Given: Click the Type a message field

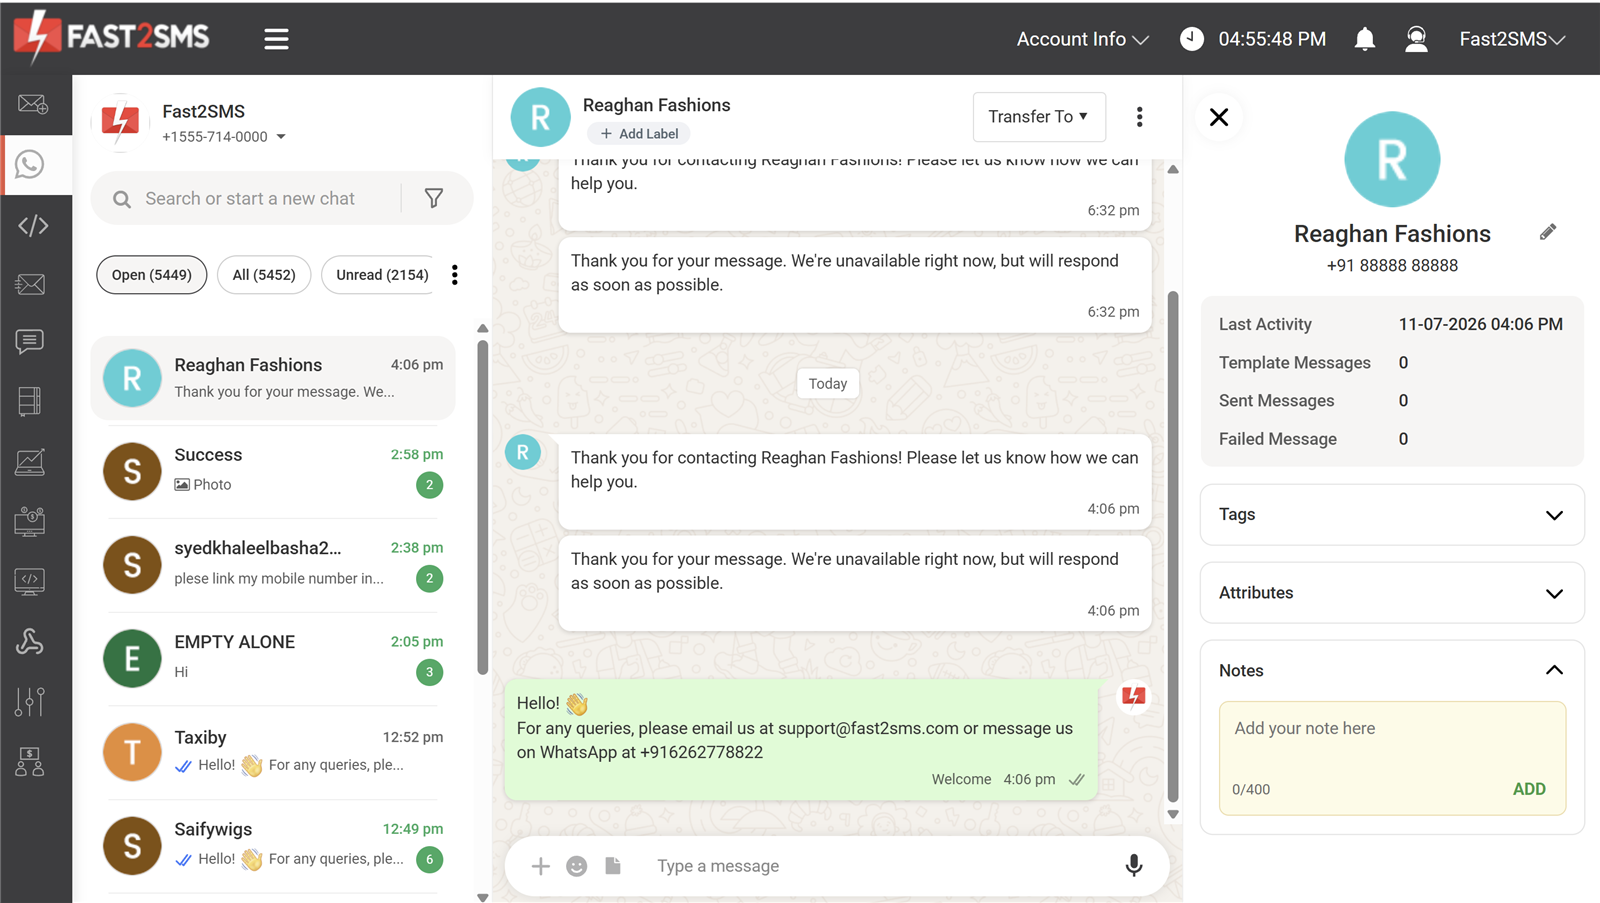Looking at the screenshot, I should pos(880,866).
